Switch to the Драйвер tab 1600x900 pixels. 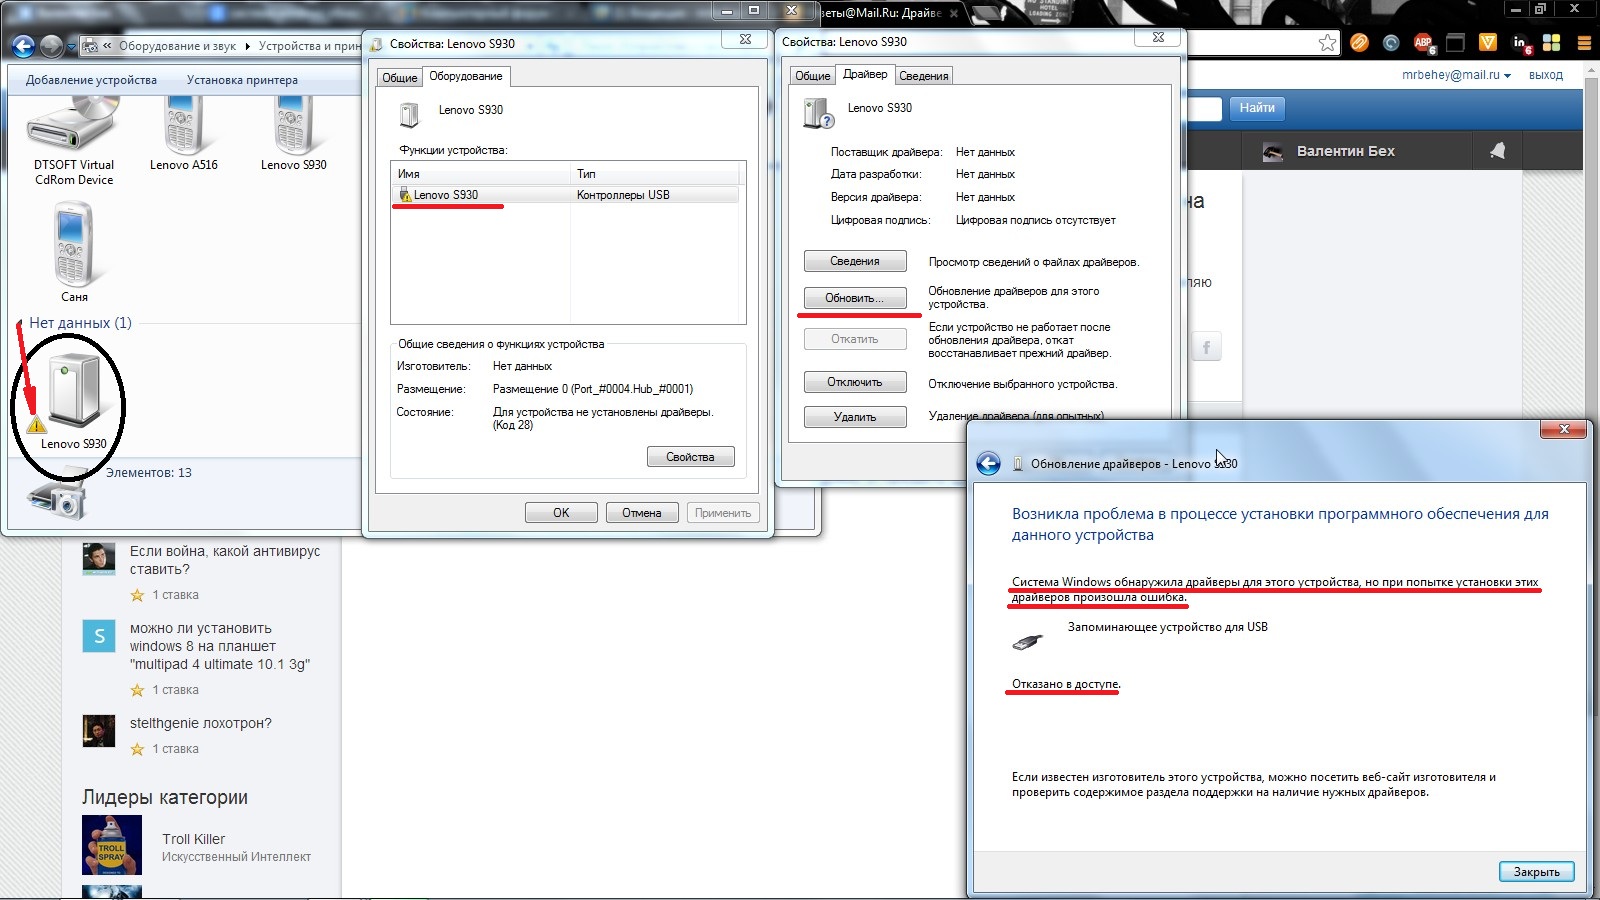[865, 74]
